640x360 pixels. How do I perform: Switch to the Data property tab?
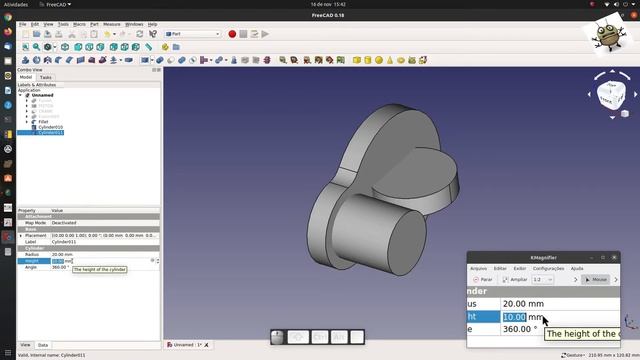(x=43, y=345)
